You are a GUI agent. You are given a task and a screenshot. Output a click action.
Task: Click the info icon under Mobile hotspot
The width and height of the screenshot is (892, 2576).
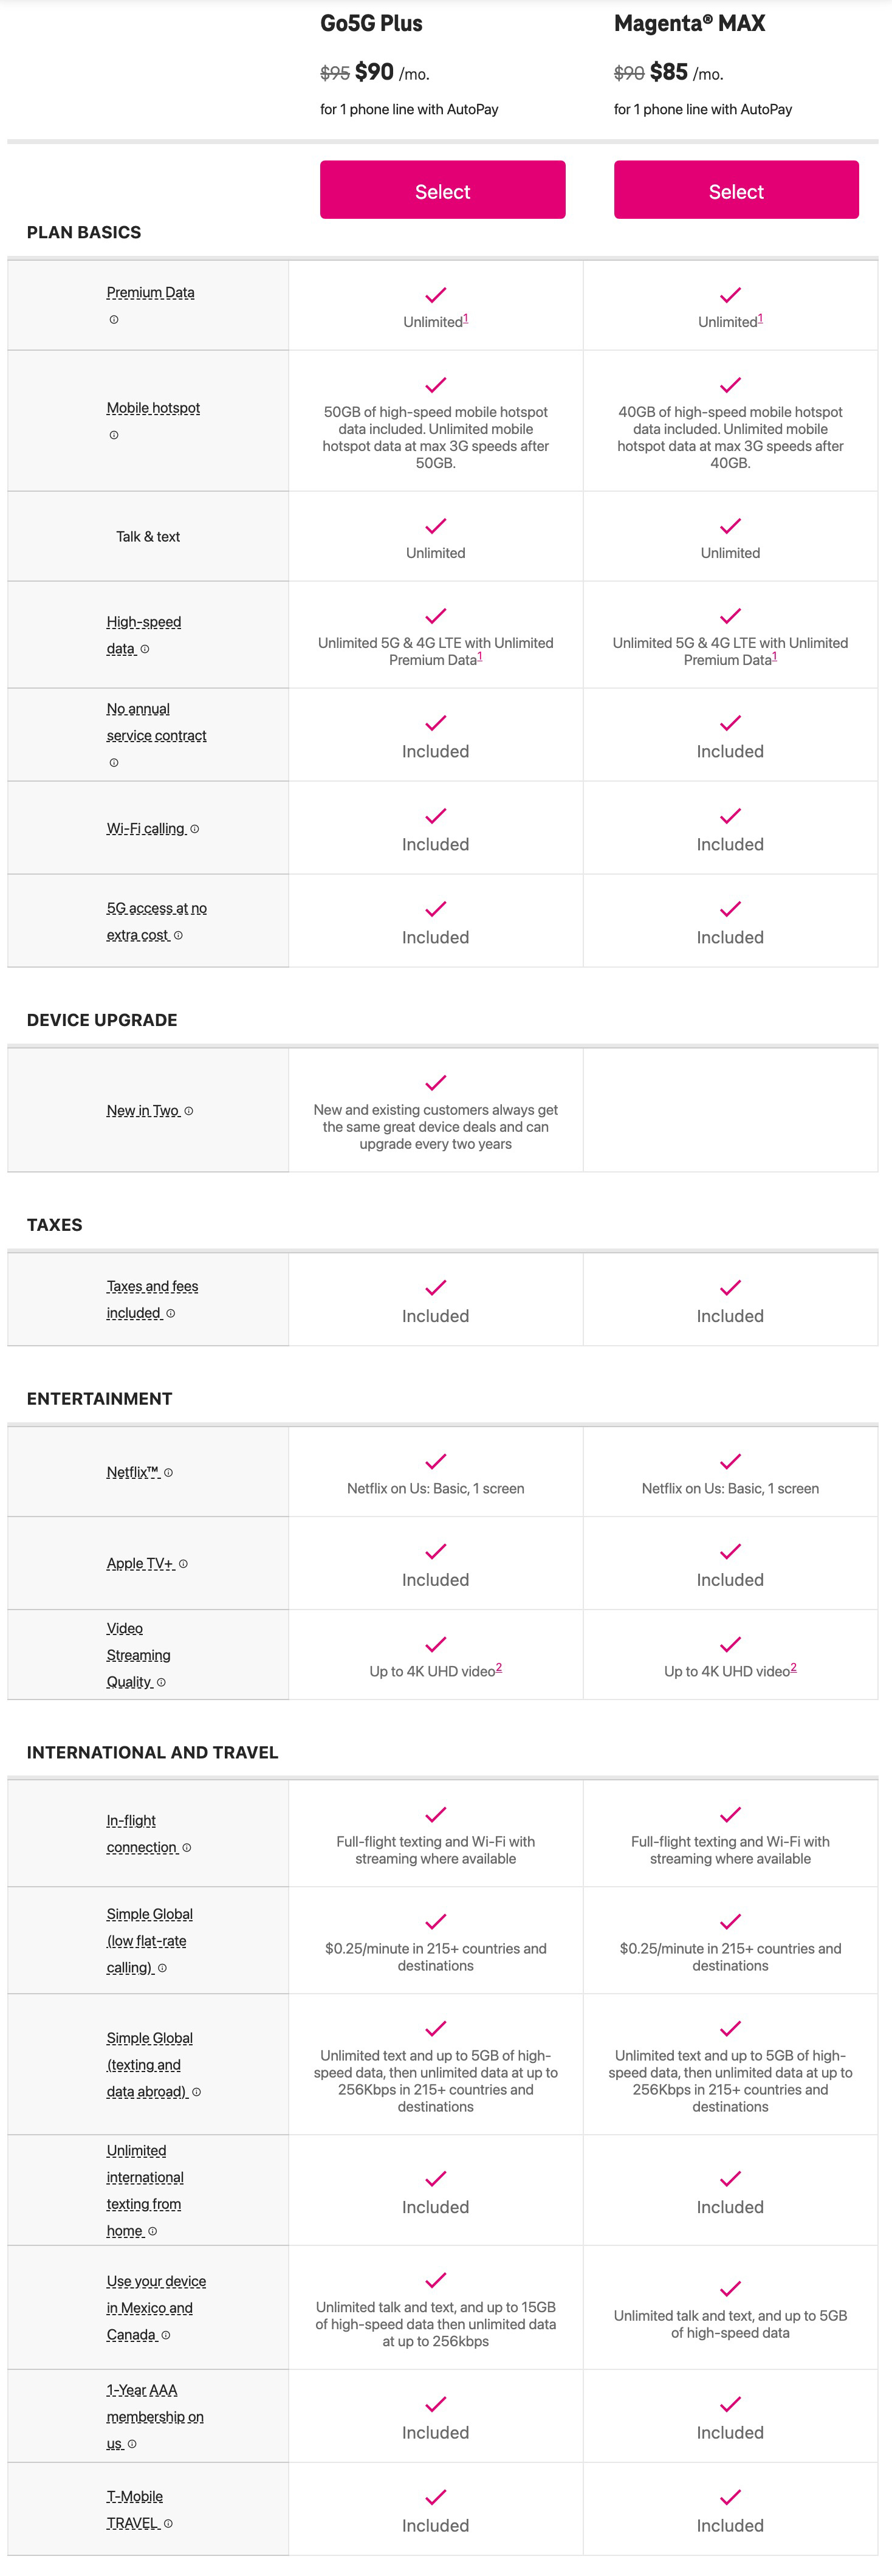114,435
